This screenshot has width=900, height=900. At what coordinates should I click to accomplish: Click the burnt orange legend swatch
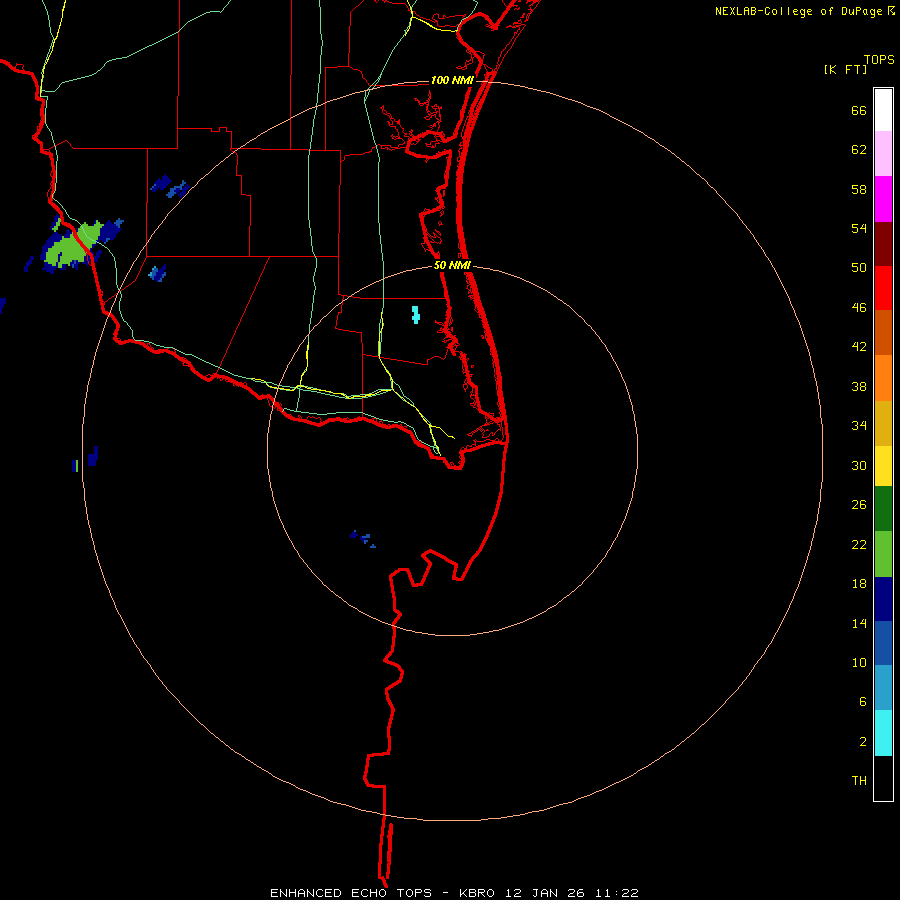(x=883, y=332)
